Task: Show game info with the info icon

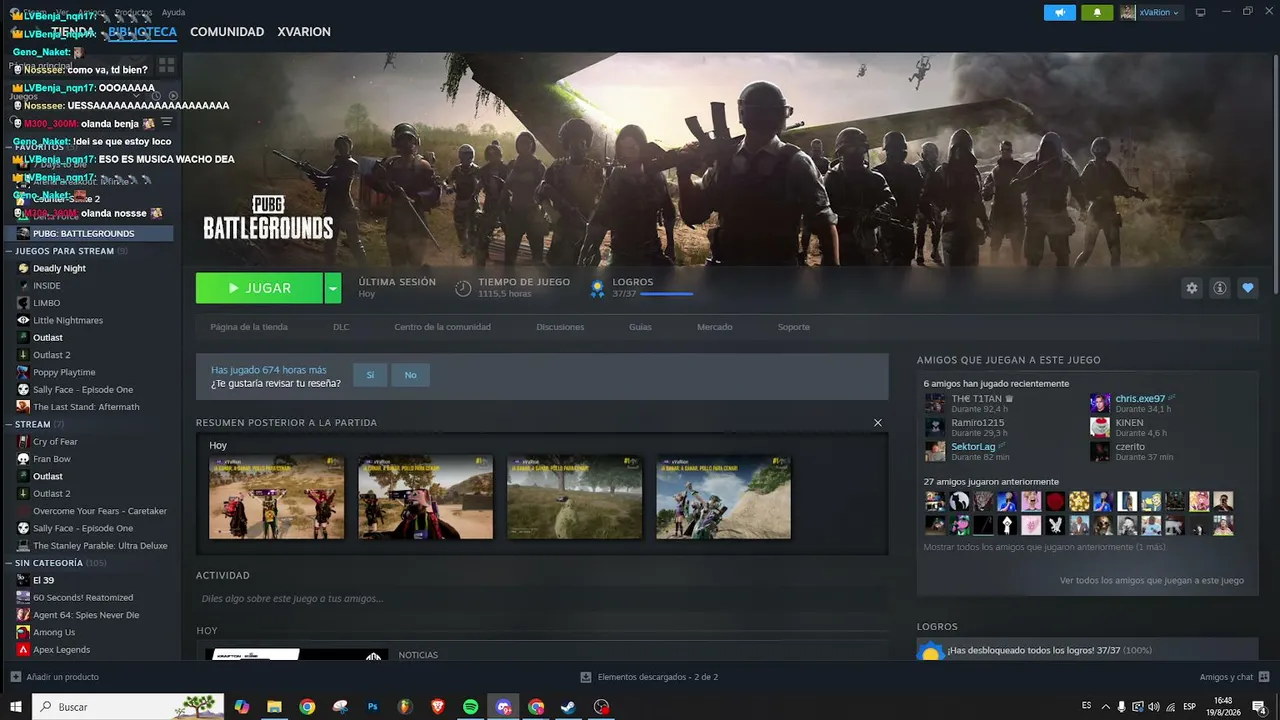Action: [1219, 288]
